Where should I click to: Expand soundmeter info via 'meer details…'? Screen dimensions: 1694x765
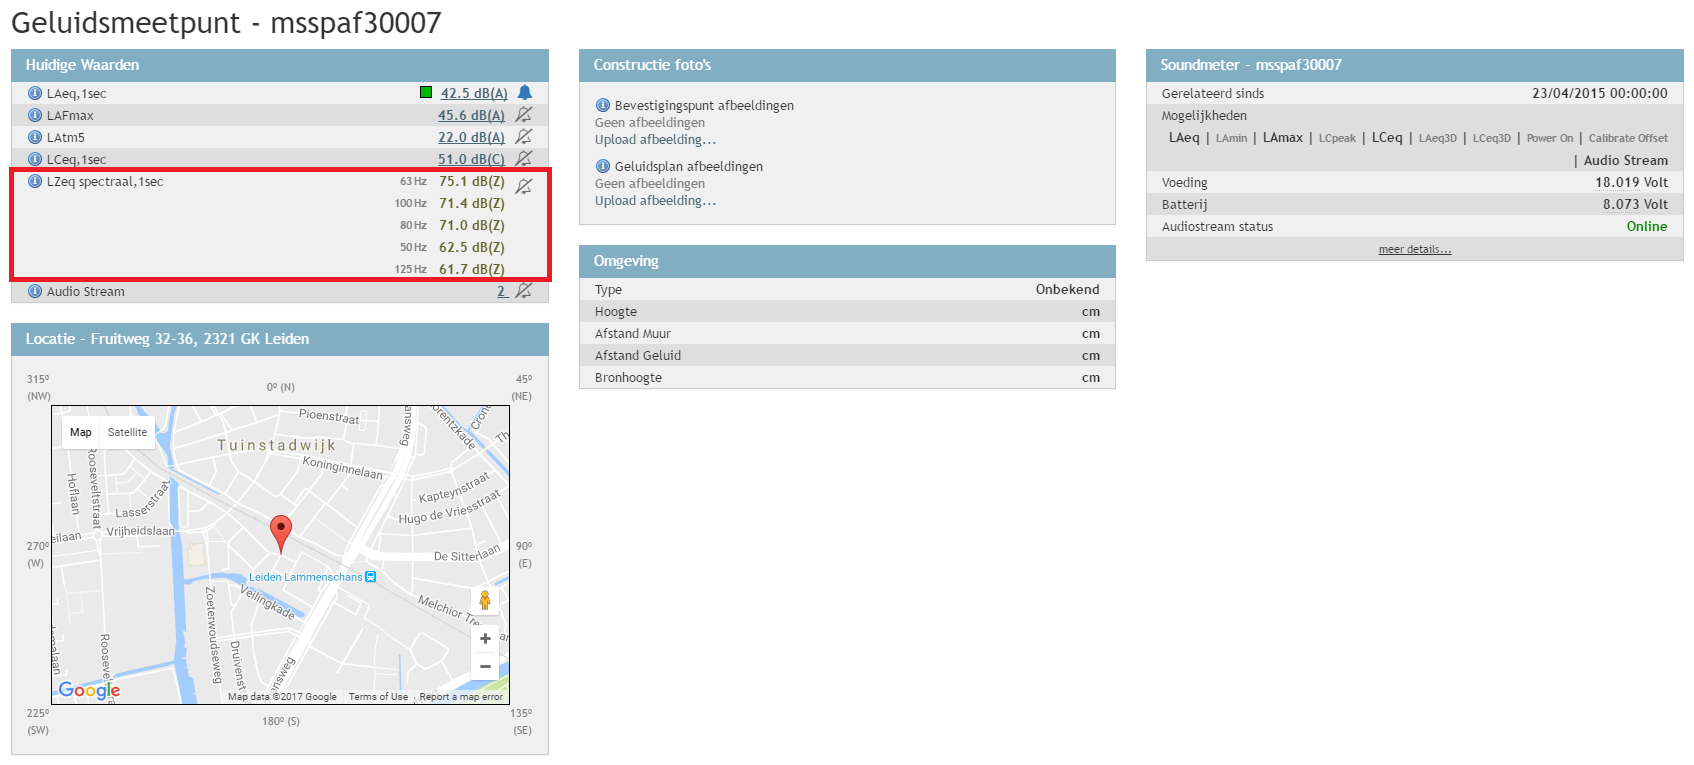click(1414, 249)
